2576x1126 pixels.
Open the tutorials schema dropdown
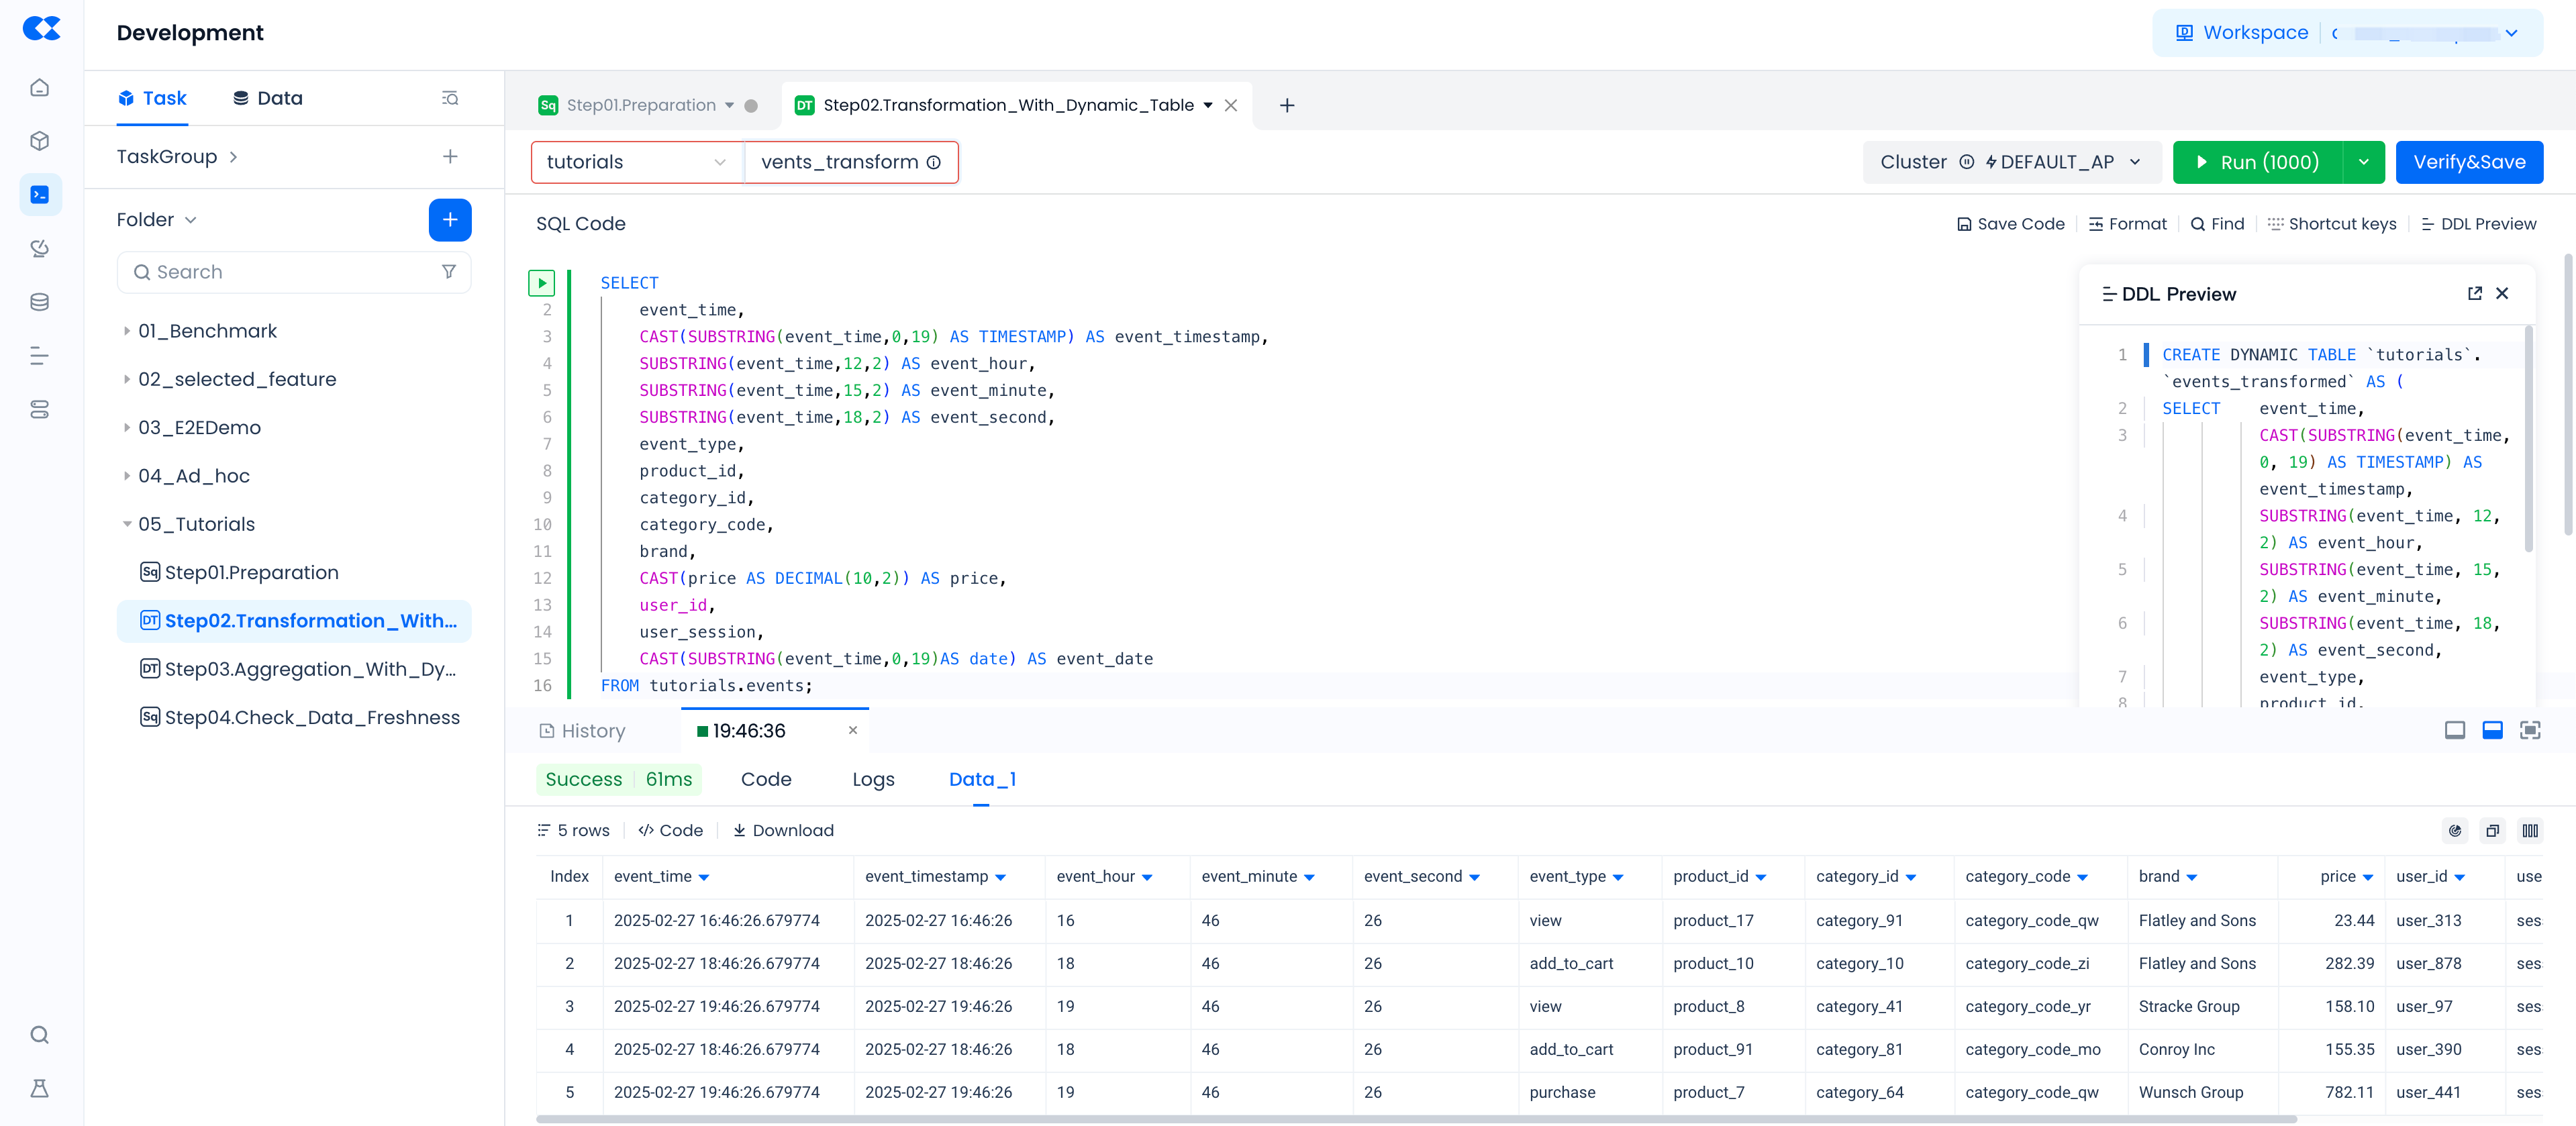636,162
